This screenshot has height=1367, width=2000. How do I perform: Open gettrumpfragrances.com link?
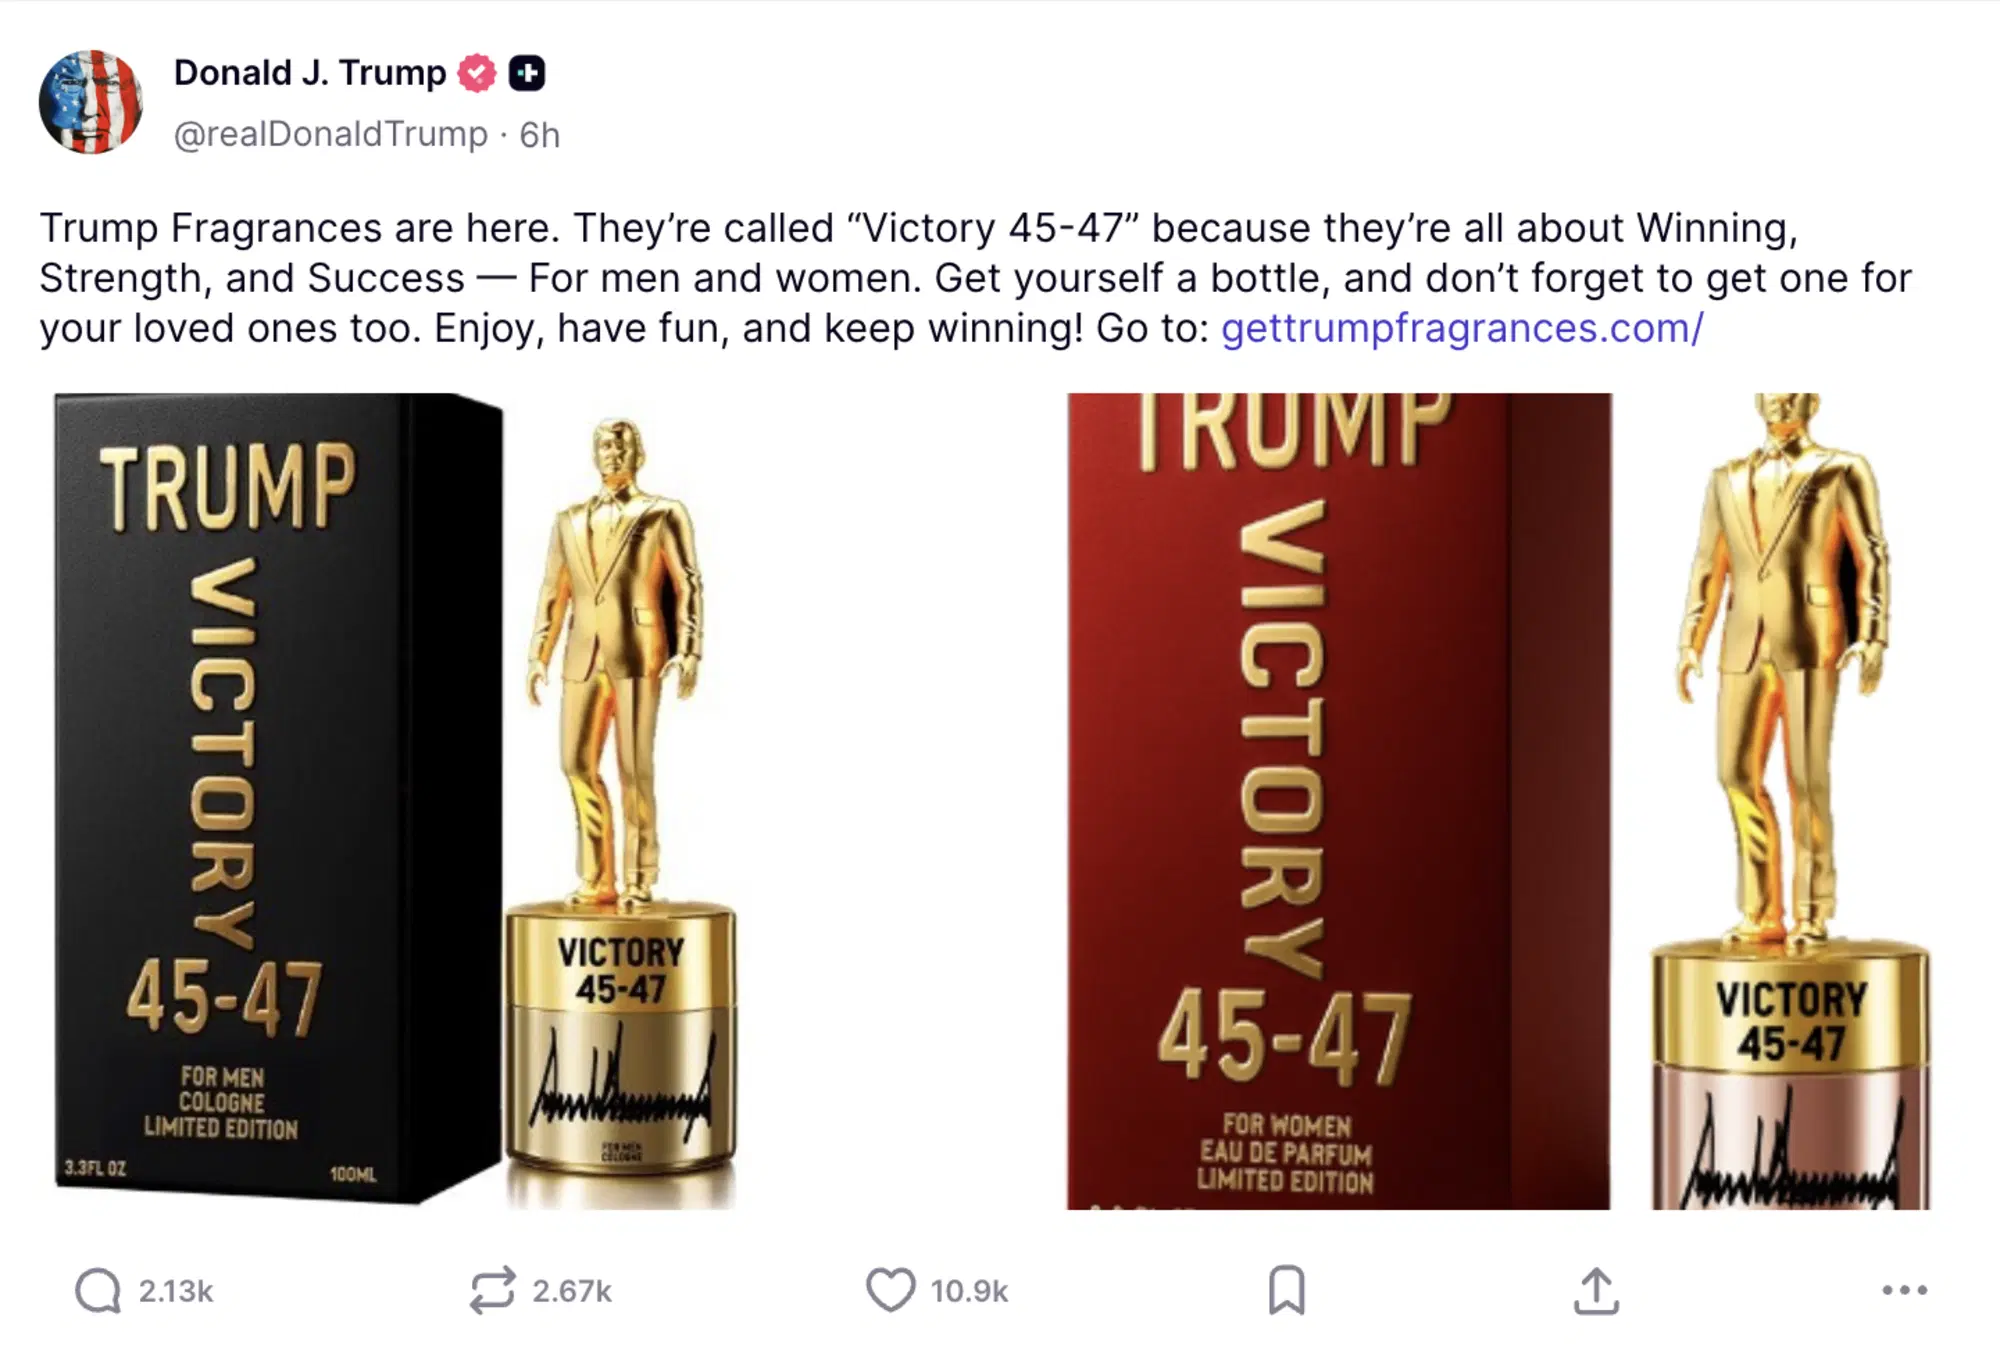1462,328
